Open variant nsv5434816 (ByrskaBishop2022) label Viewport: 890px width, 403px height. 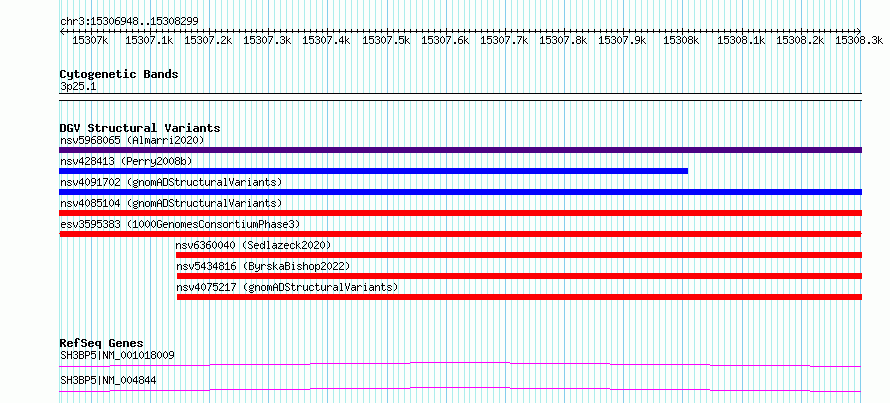pos(263,266)
